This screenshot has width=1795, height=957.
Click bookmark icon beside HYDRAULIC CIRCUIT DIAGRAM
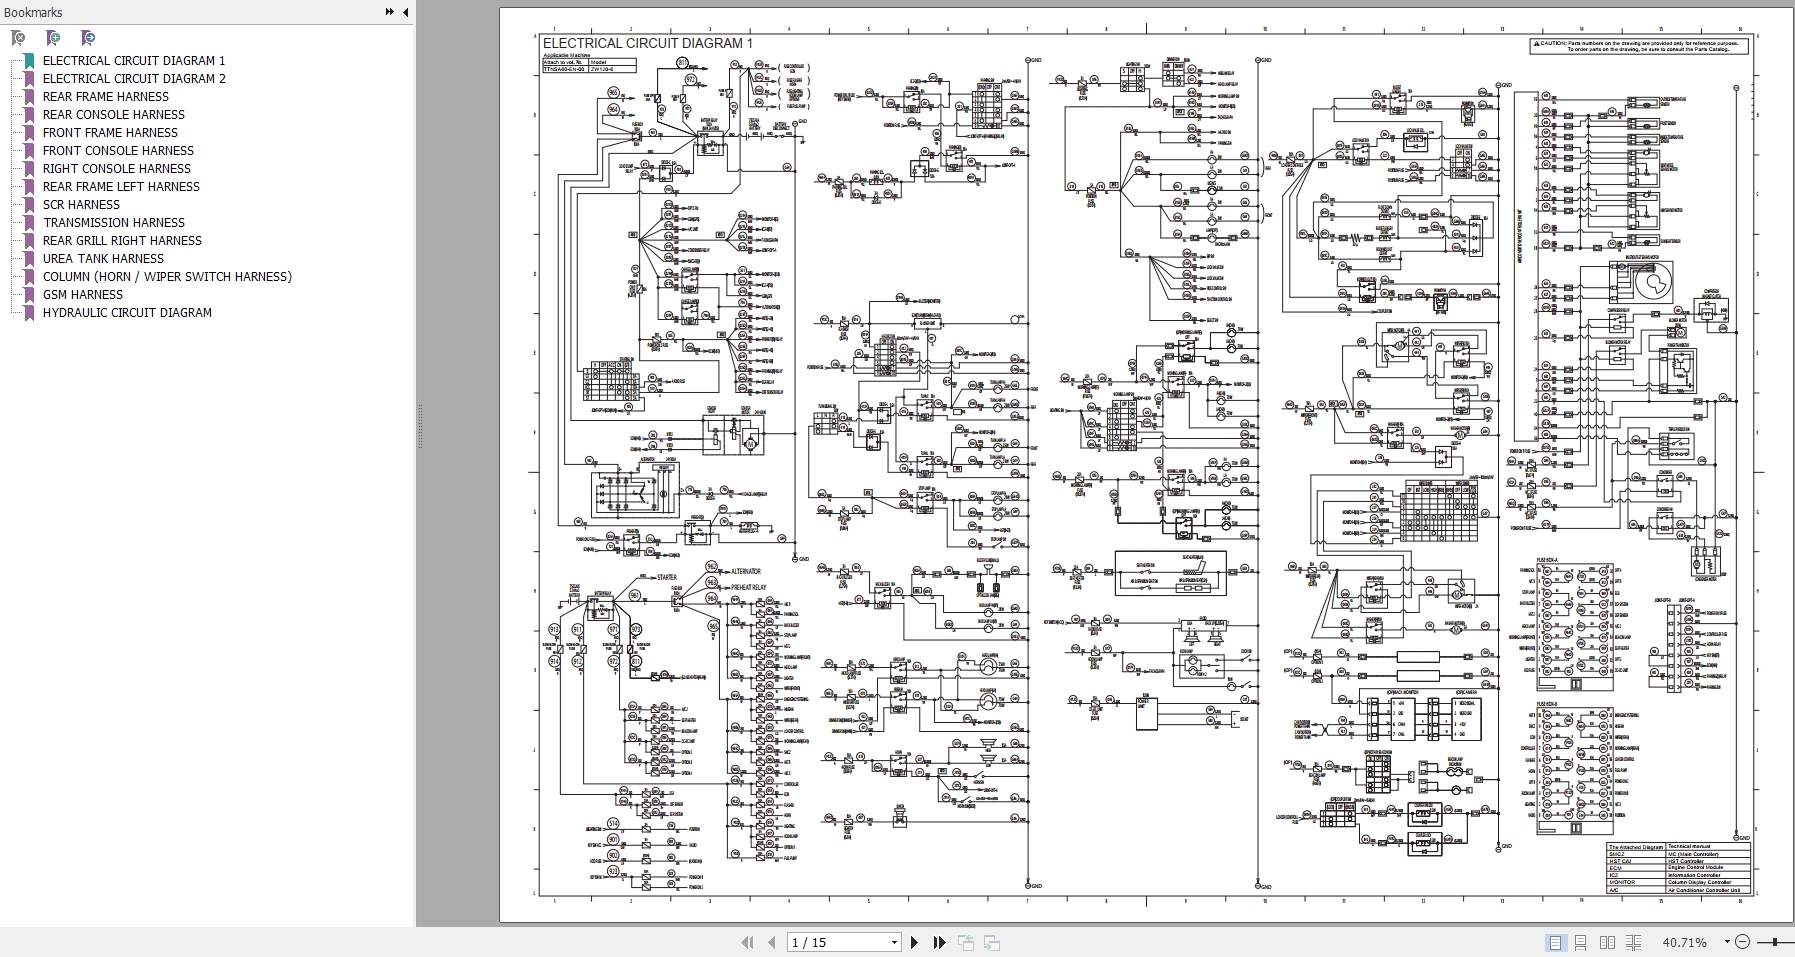(29, 313)
